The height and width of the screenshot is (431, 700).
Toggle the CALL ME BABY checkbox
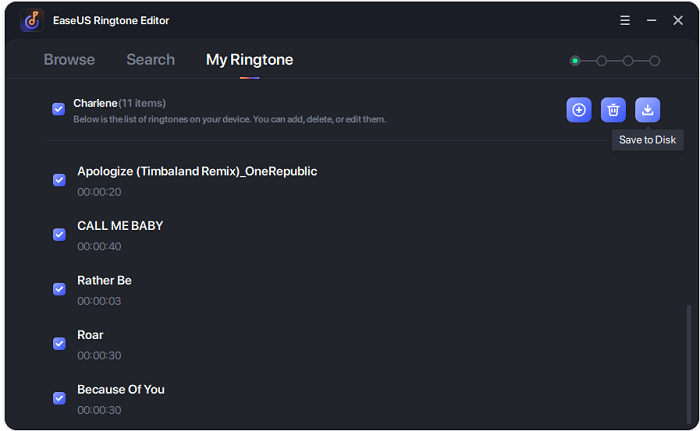[59, 234]
